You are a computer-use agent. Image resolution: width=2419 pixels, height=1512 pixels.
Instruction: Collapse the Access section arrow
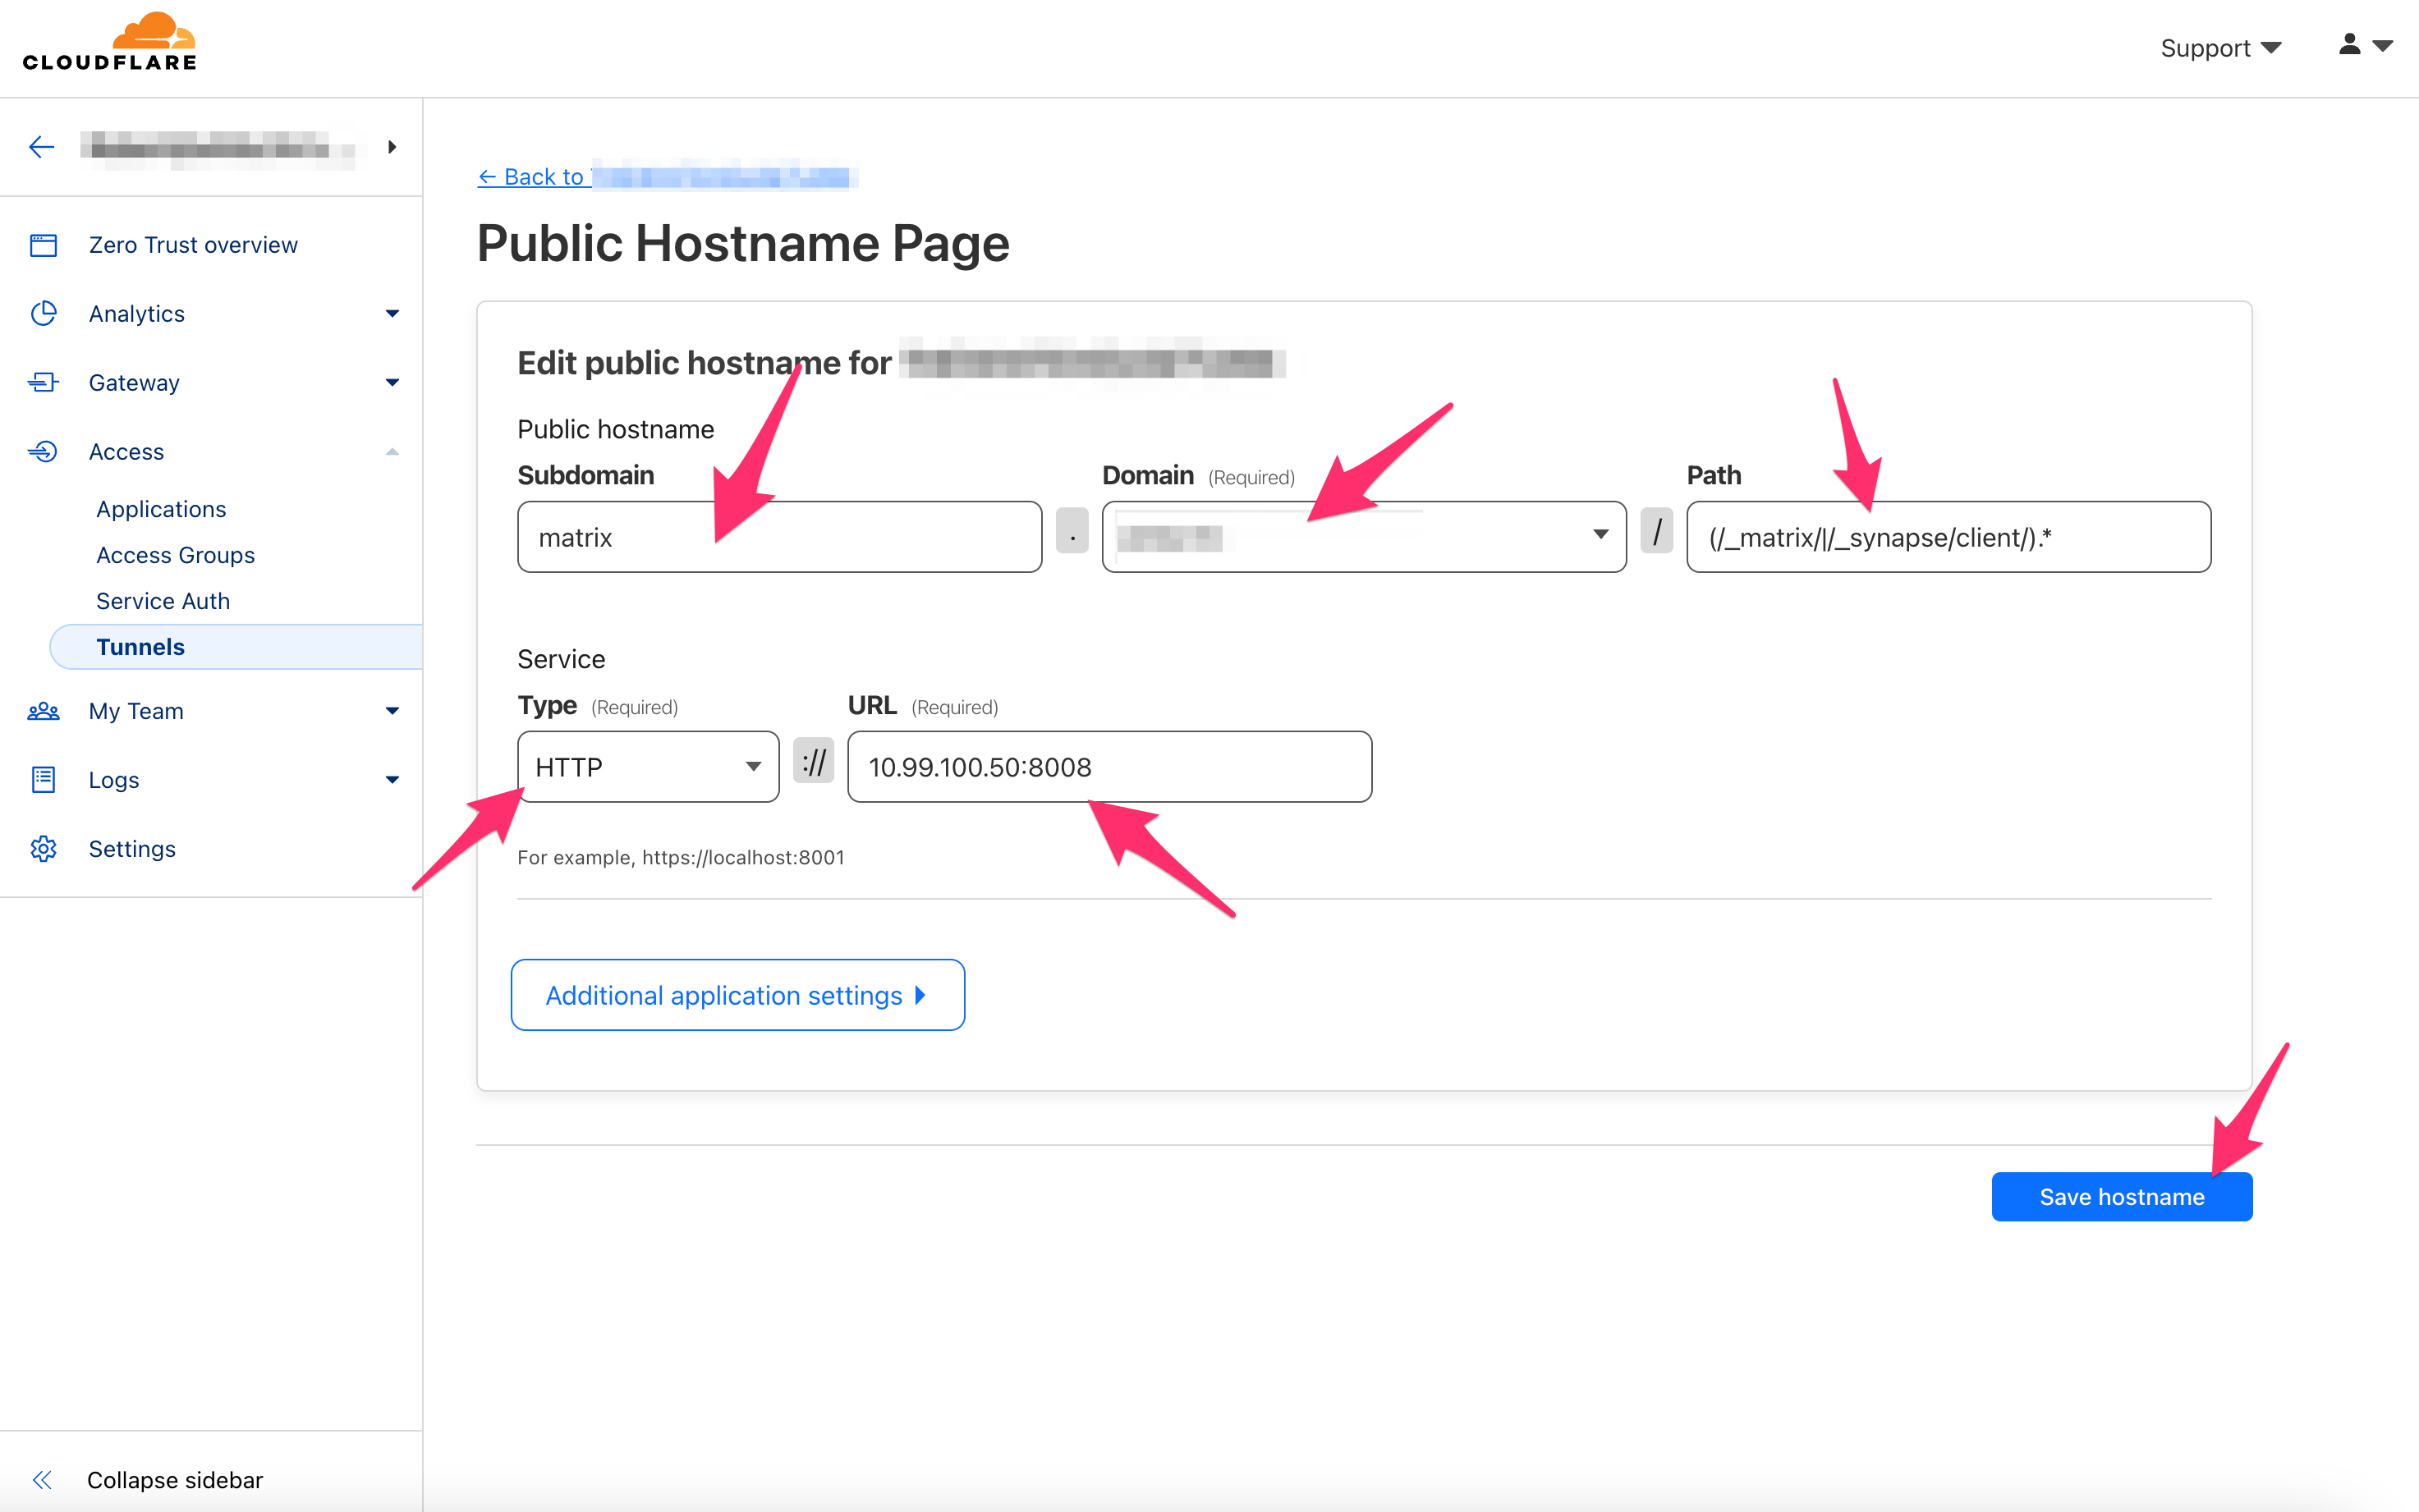(392, 452)
